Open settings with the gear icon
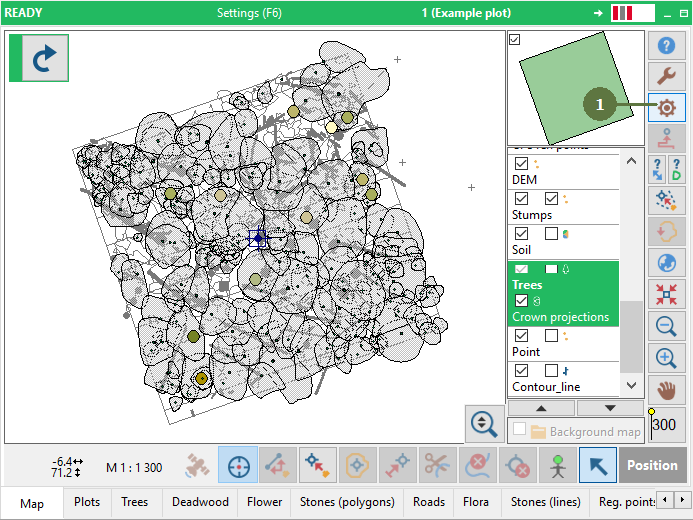 pyautogui.click(x=667, y=107)
